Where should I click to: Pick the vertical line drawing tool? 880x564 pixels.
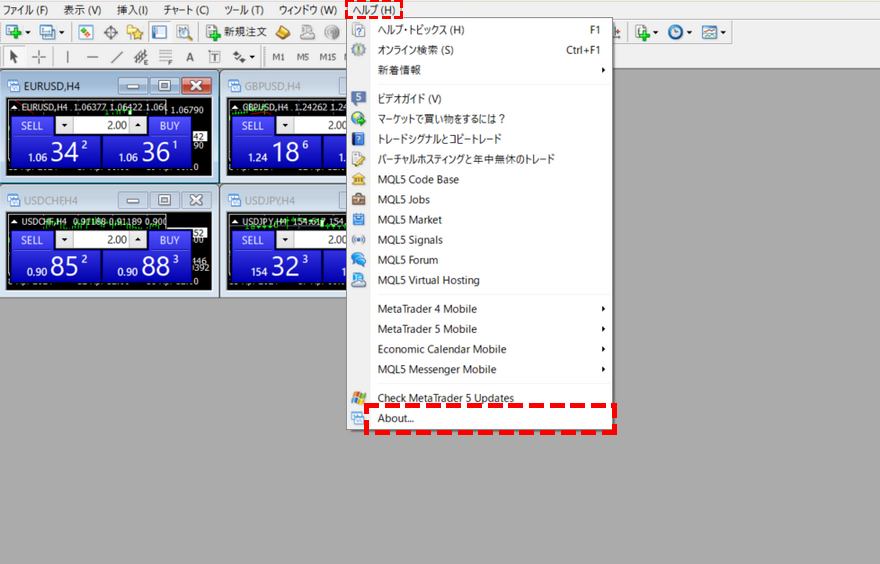[x=67, y=57]
